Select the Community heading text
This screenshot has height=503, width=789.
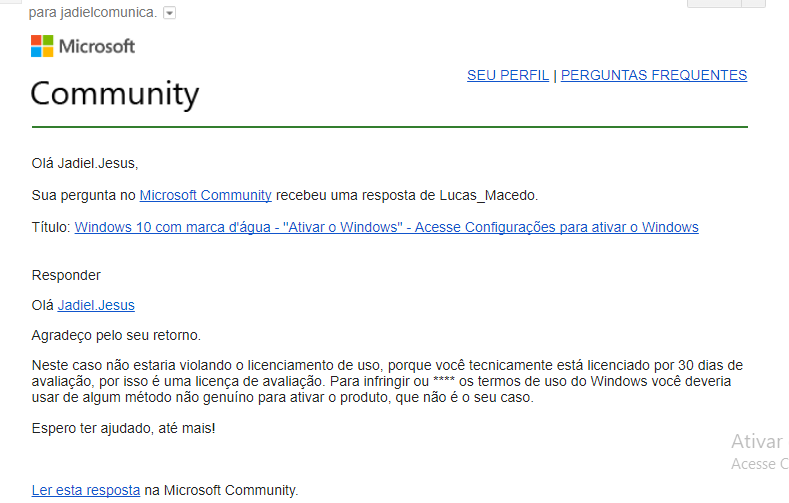115,94
